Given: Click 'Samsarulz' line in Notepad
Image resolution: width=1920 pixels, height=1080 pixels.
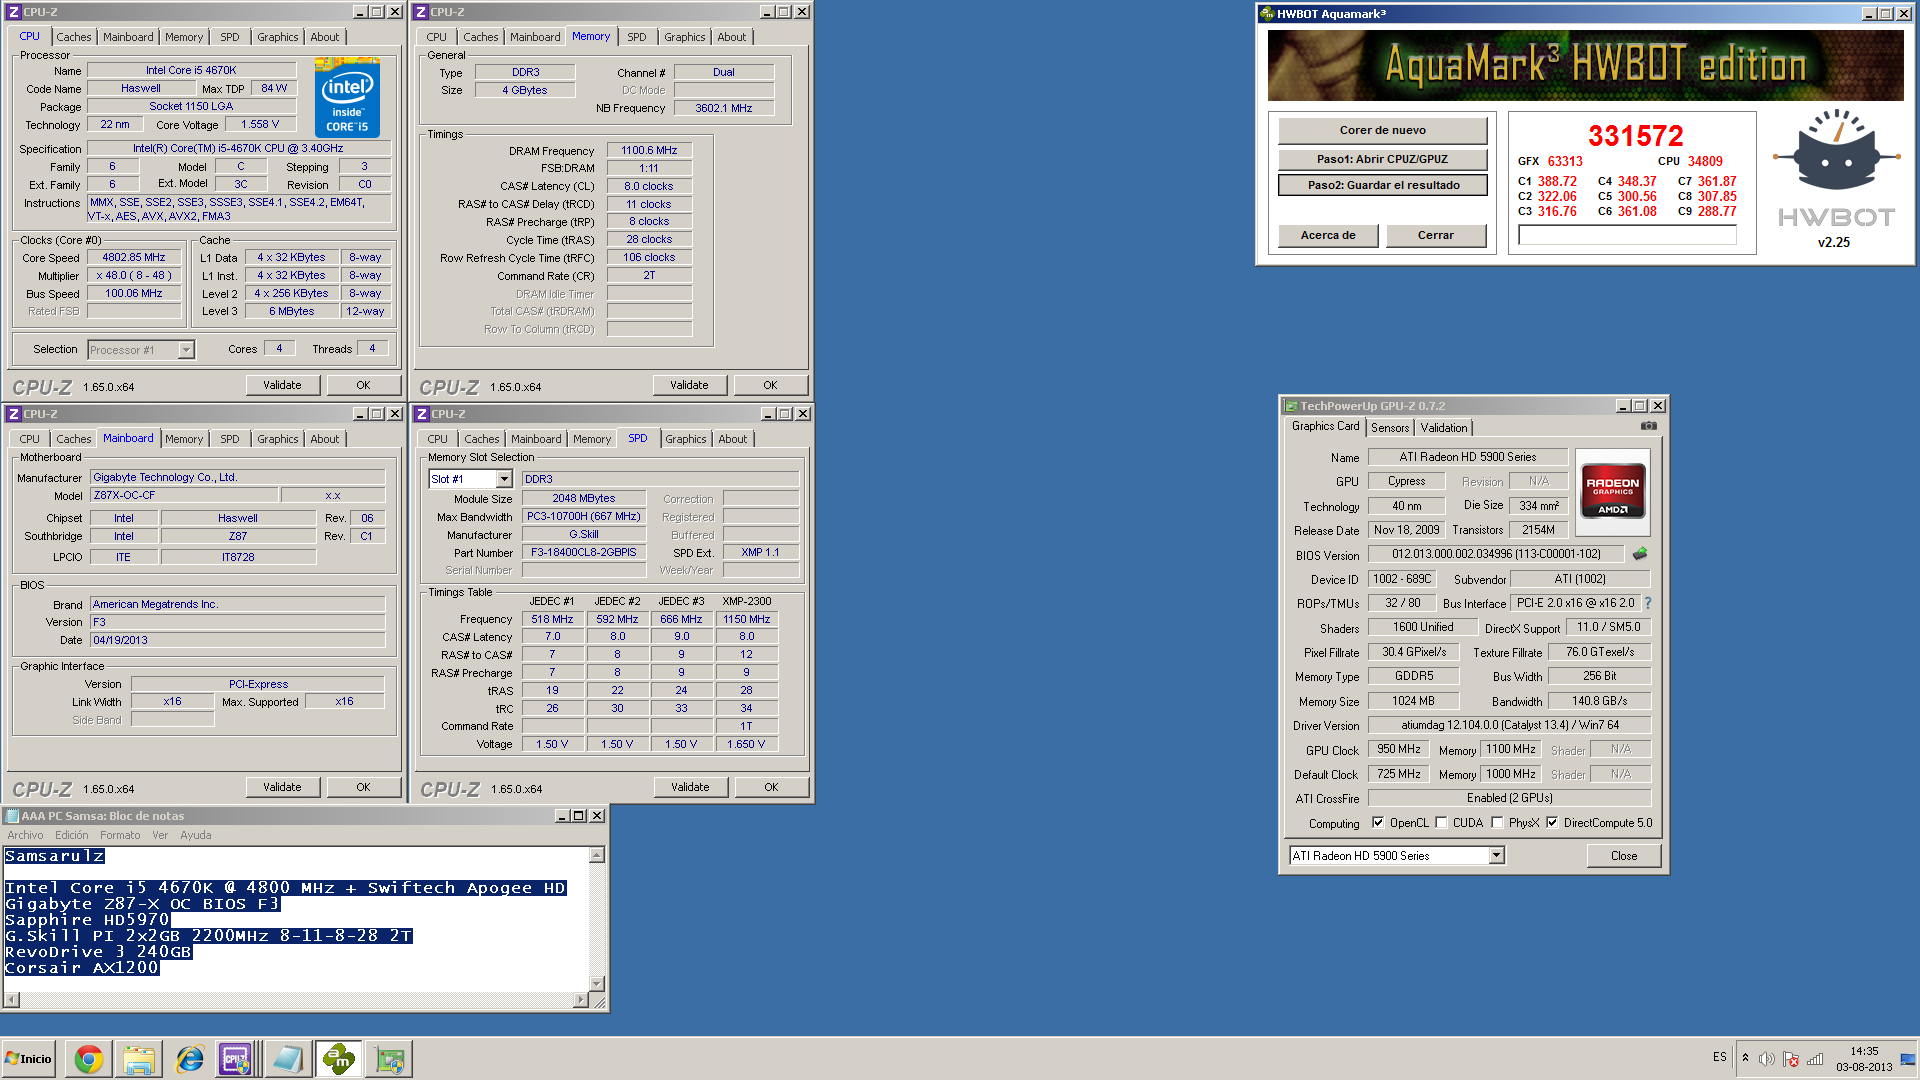Looking at the screenshot, I should pyautogui.click(x=54, y=856).
